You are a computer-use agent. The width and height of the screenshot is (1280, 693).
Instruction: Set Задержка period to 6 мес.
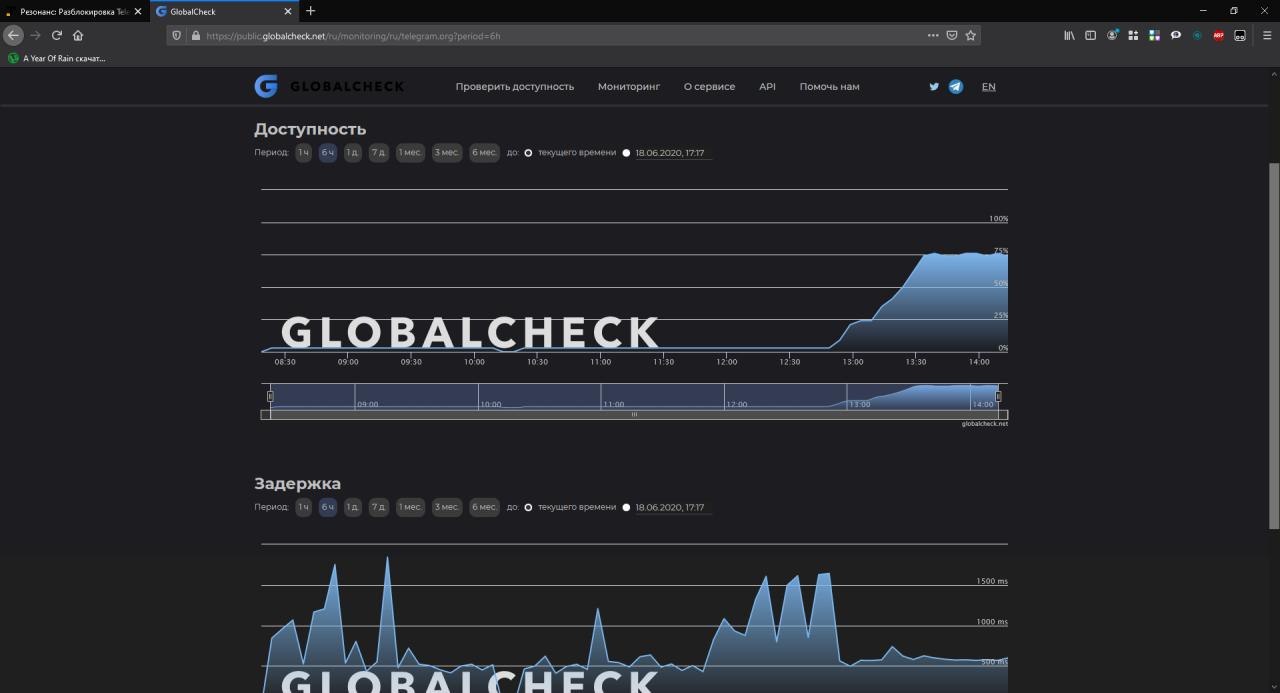484,507
